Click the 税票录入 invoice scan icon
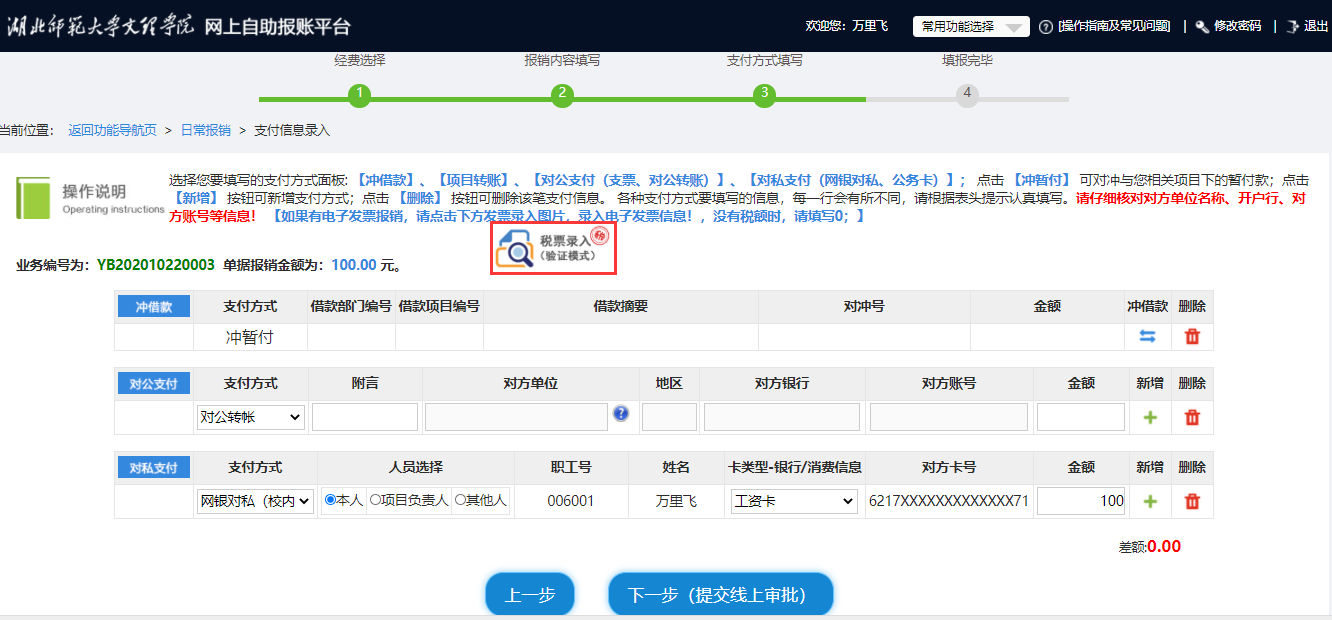Viewport: 1332px width, 620px height. tap(553, 248)
